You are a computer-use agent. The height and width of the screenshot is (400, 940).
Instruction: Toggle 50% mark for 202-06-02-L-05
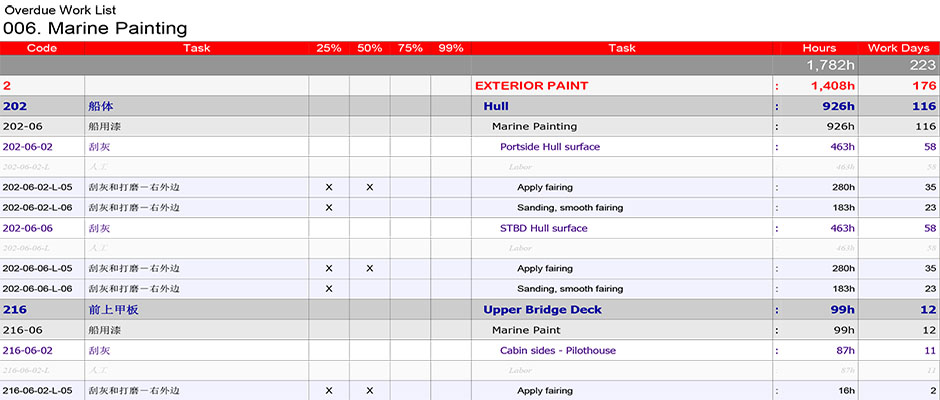[369, 187]
